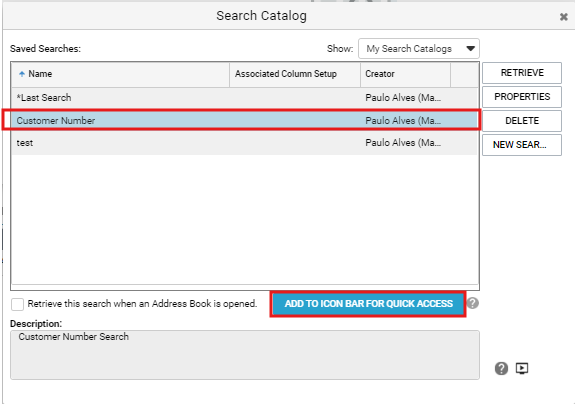Select the *Last Search row
The height and width of the screenshot is (404, 575).
(244, 98)
